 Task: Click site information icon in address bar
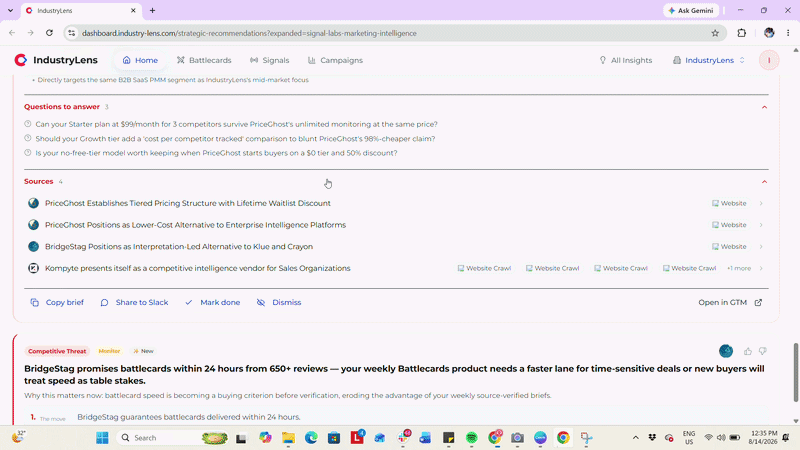click(x=72, y=33)
